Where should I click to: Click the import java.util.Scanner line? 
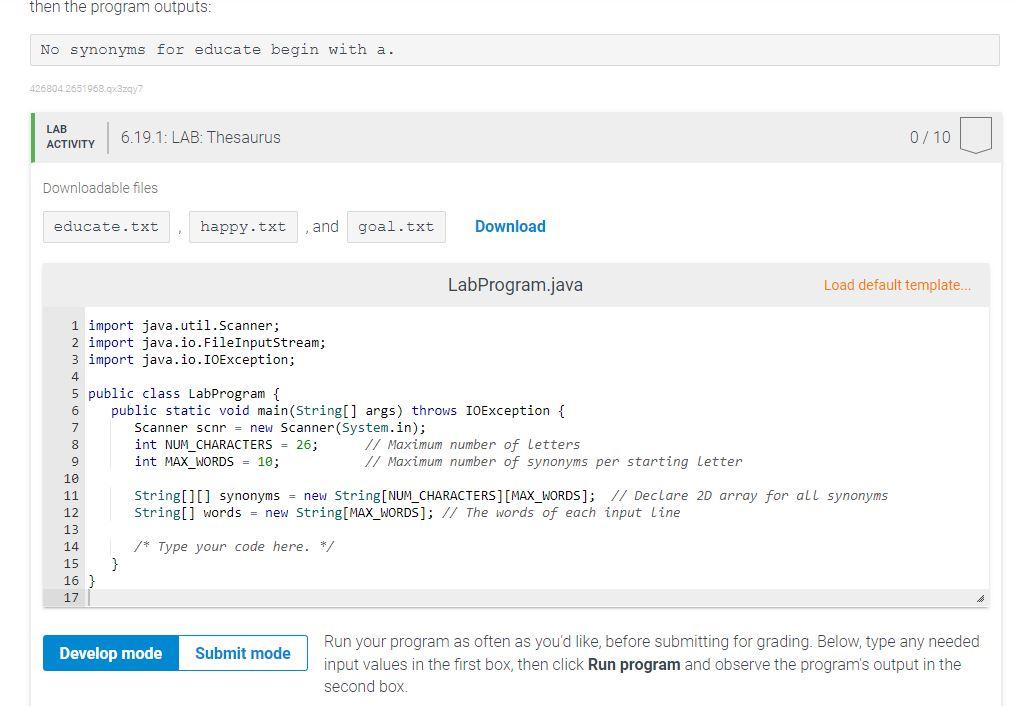click(184, 325)
